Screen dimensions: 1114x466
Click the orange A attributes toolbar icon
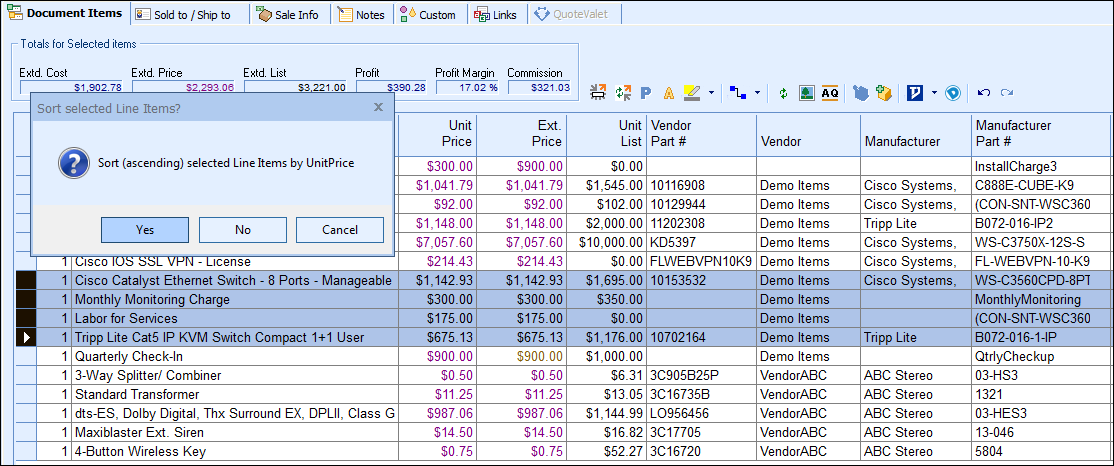tap(669, 93)
